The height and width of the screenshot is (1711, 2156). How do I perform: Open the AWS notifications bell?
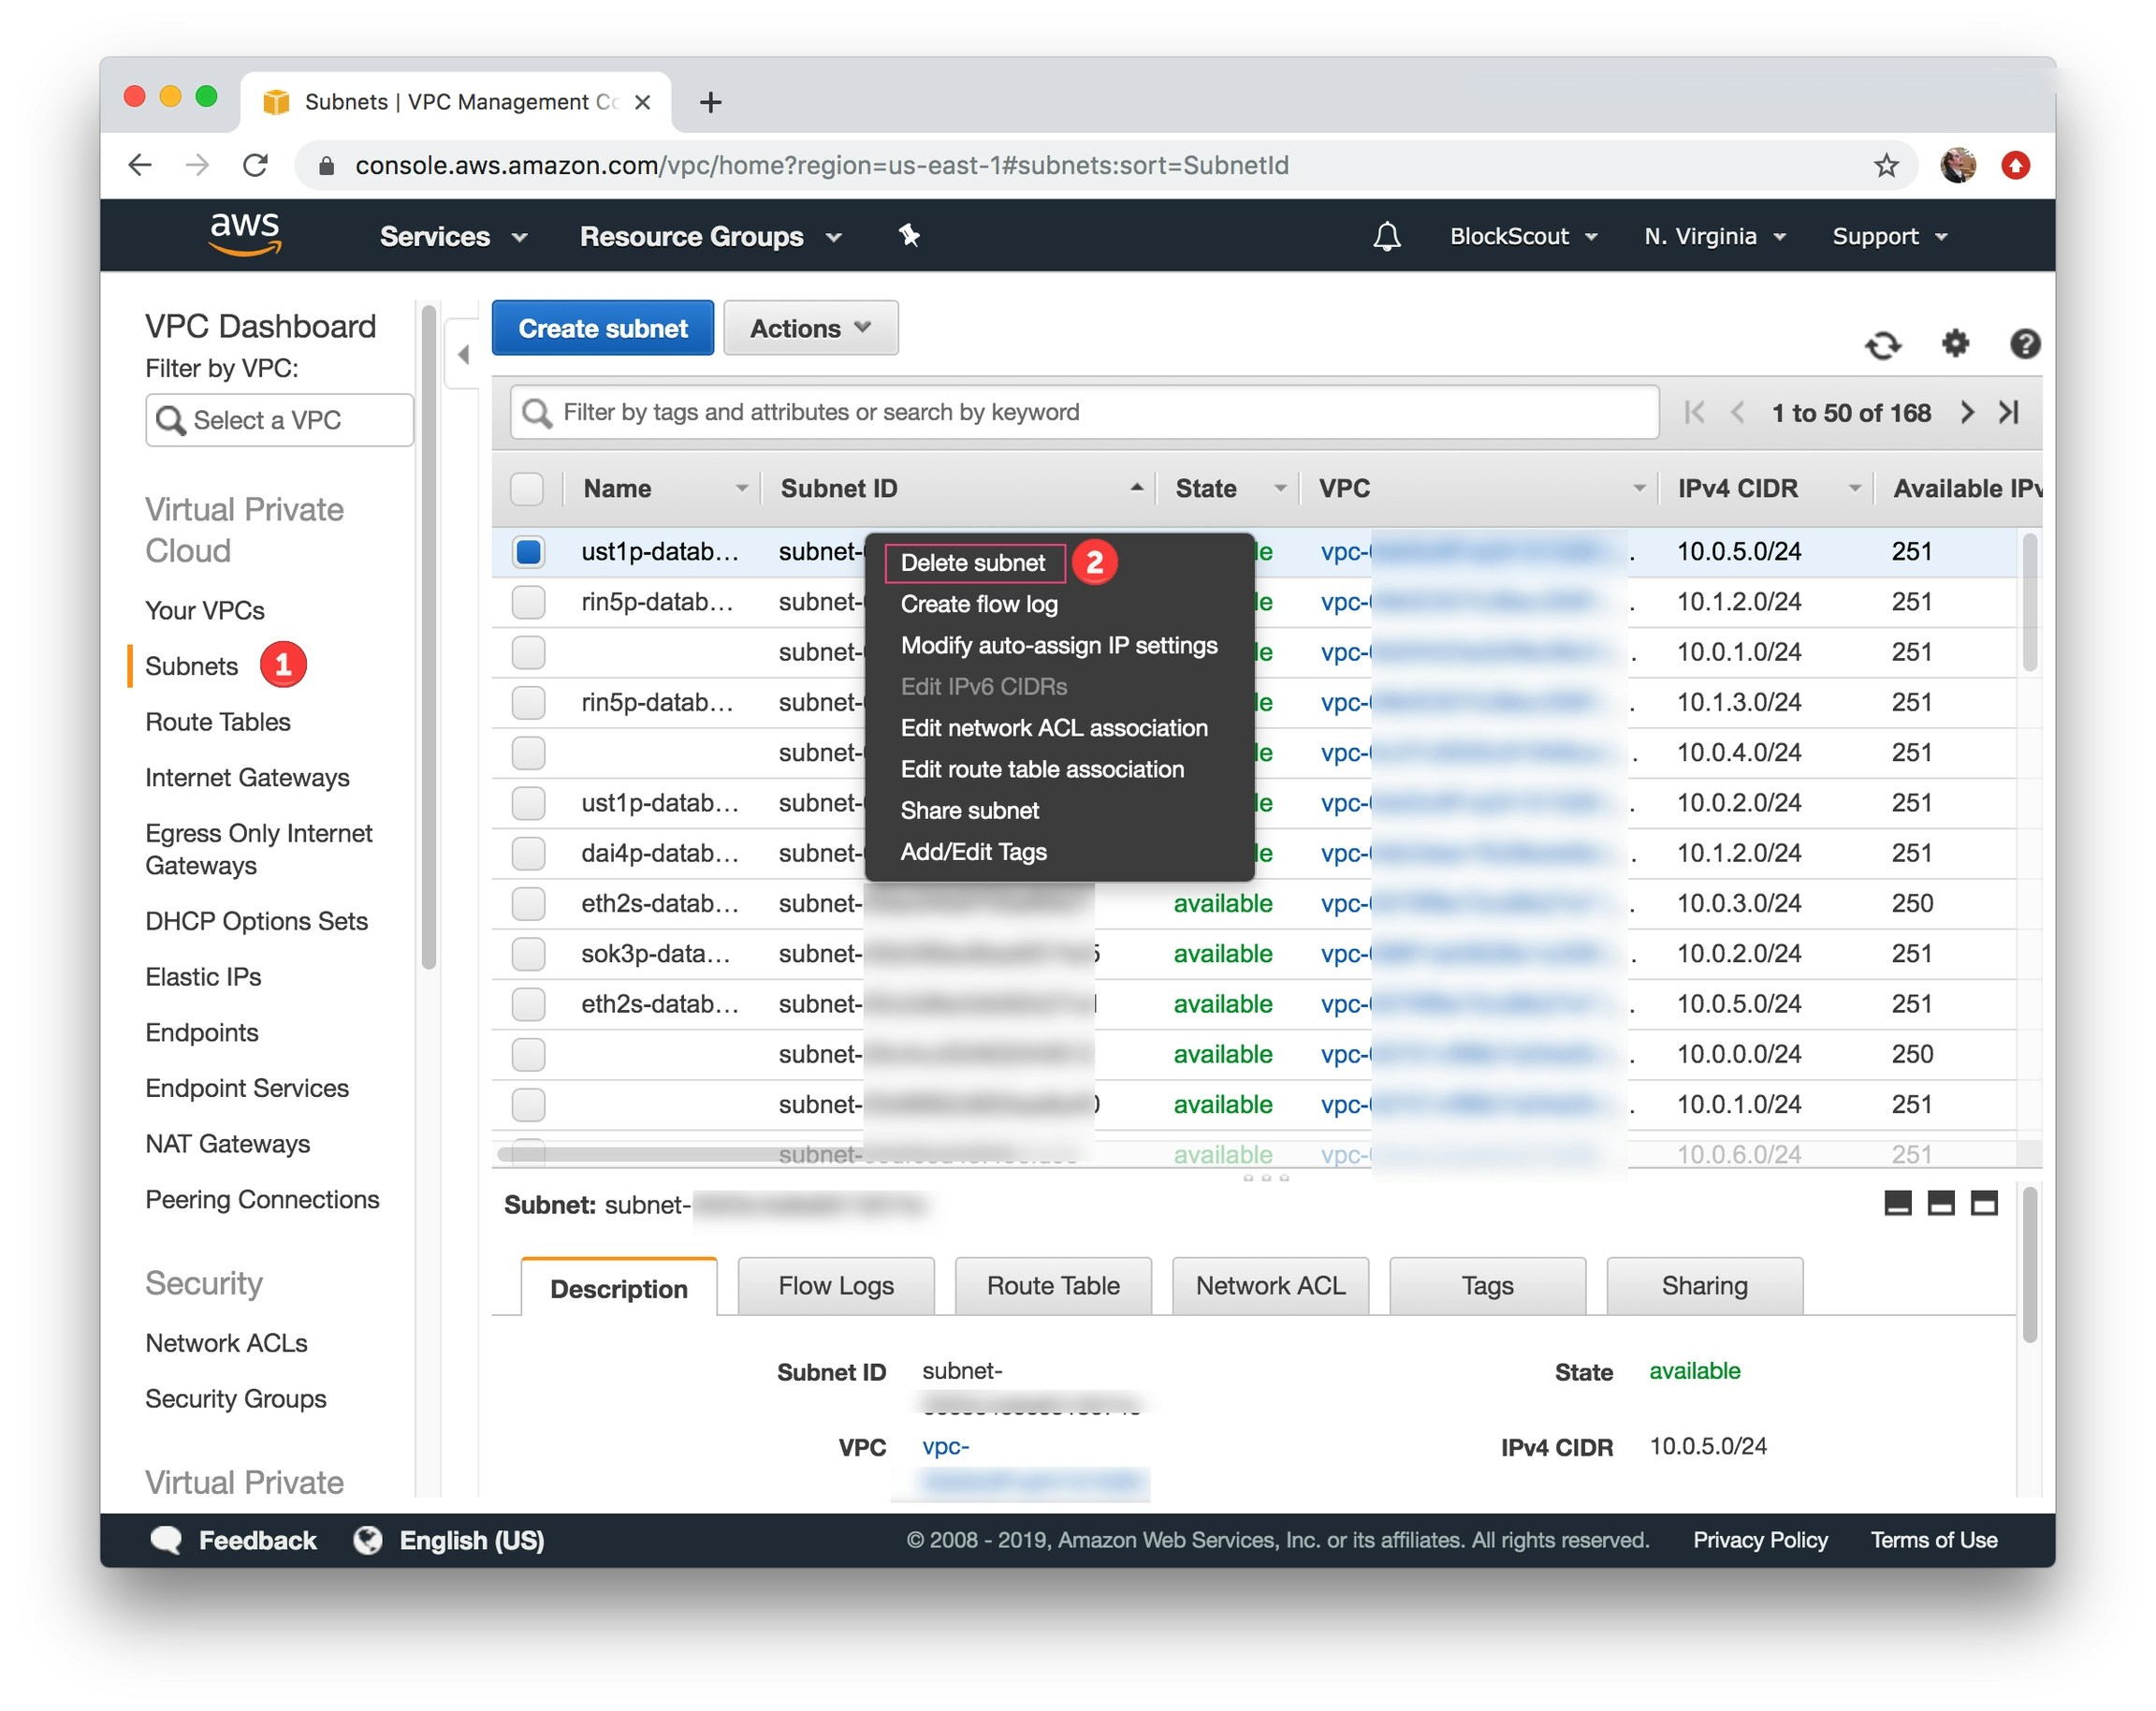[x=1386, y=237]
